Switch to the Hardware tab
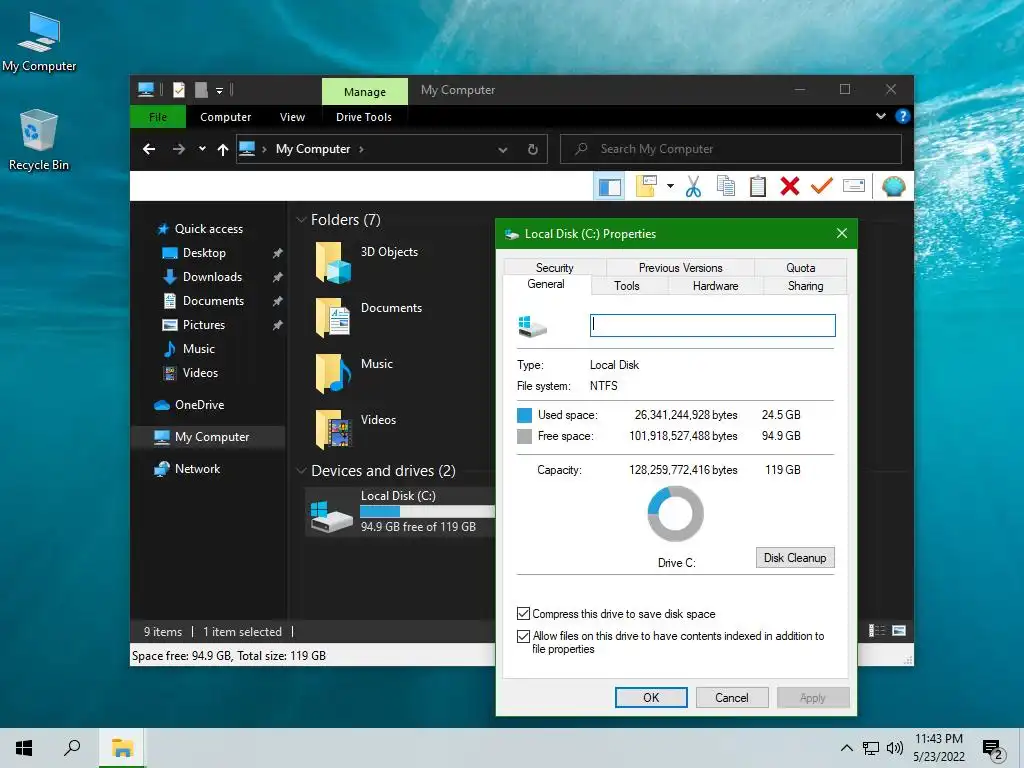Image resolution: width=1024 pixels, height=768 pixels. point(715,285)
